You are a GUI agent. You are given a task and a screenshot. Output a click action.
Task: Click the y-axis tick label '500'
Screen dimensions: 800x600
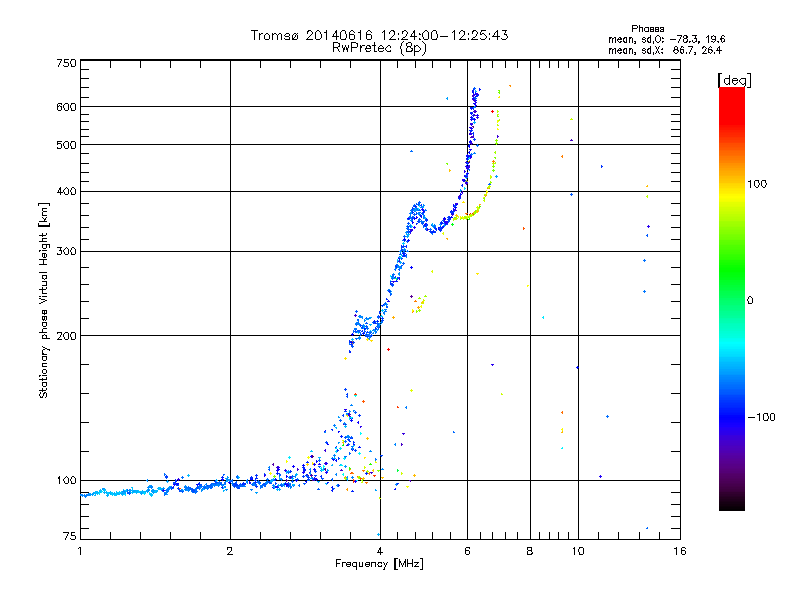pyautogui.click(x=67, y=145)
